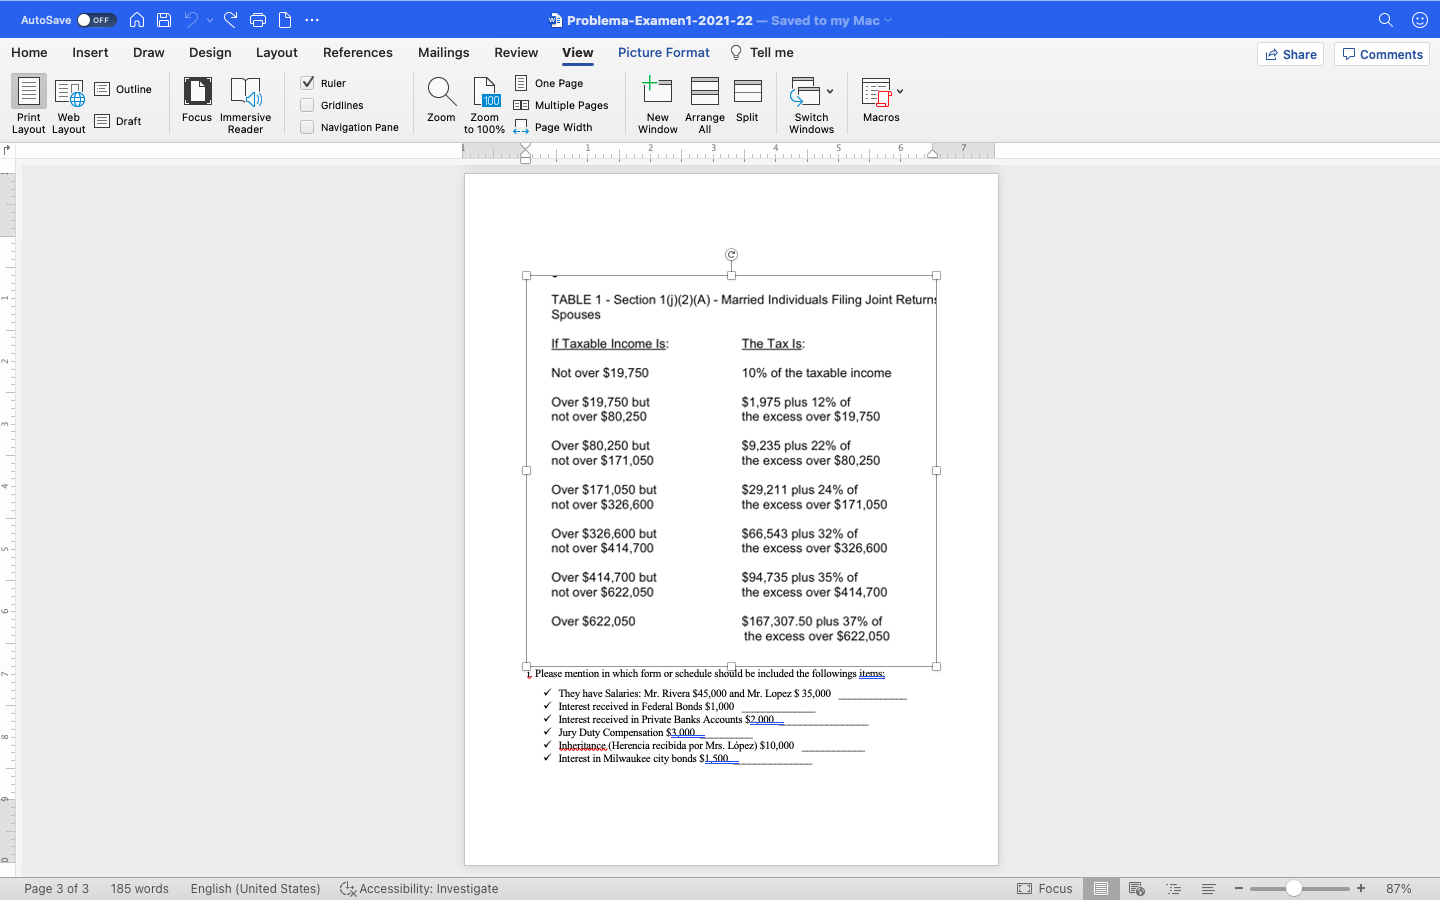Viewport: 1440px width, 900px height.
Task: Open the Layout tab
Action: (277, 52)
